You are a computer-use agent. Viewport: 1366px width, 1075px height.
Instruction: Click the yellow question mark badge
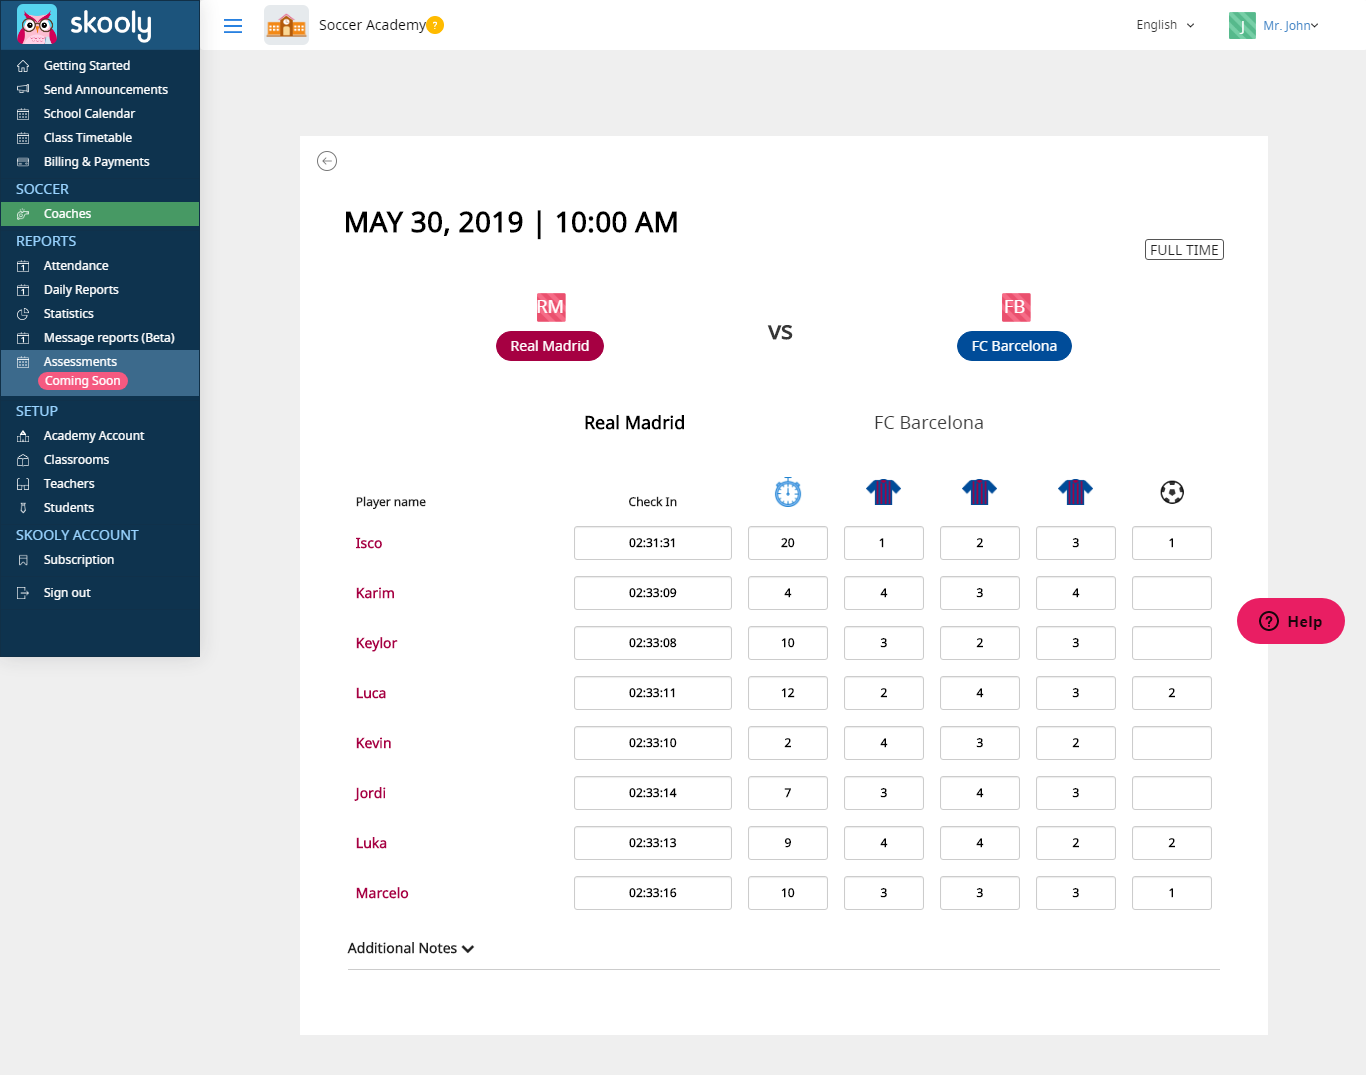coord(435,25)
